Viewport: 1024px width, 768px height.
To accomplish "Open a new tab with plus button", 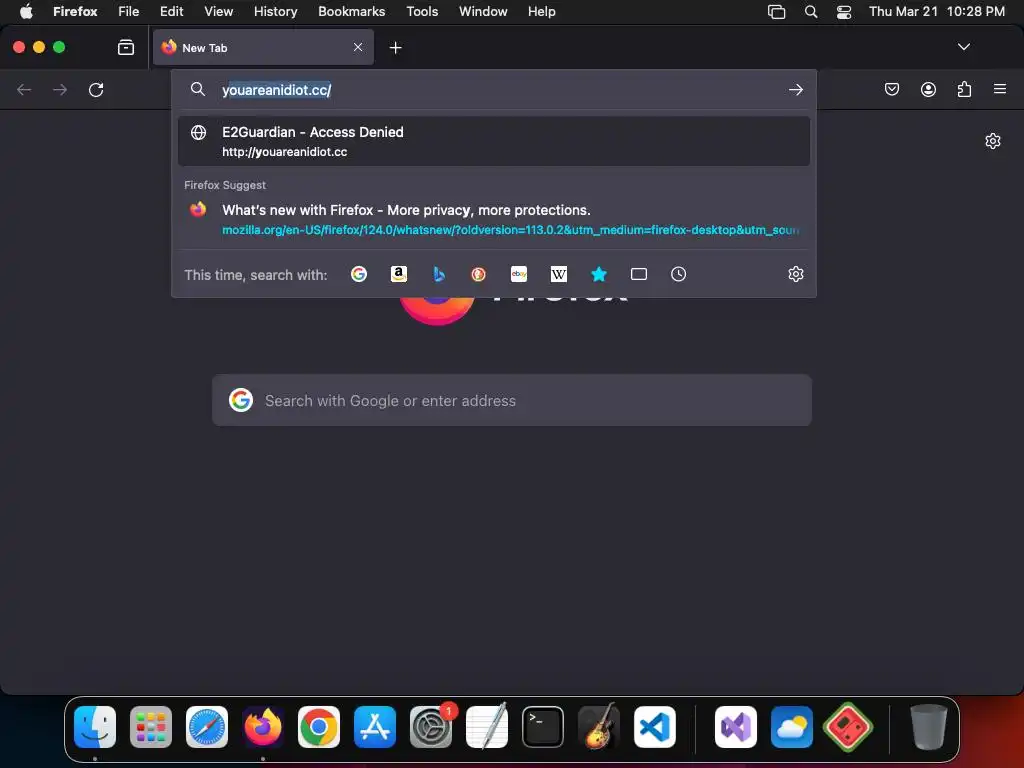I will tap(395, 48).
